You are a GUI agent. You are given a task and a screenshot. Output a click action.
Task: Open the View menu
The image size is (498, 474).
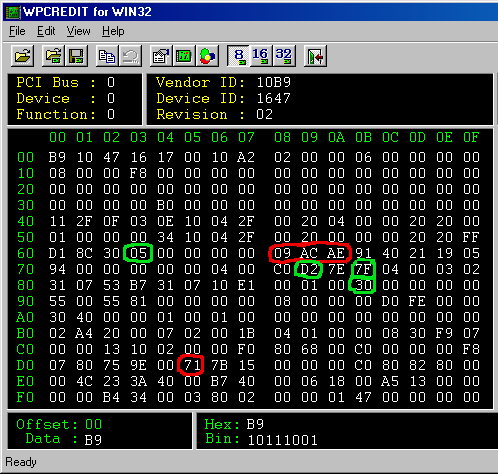click(x=78, y=31)
